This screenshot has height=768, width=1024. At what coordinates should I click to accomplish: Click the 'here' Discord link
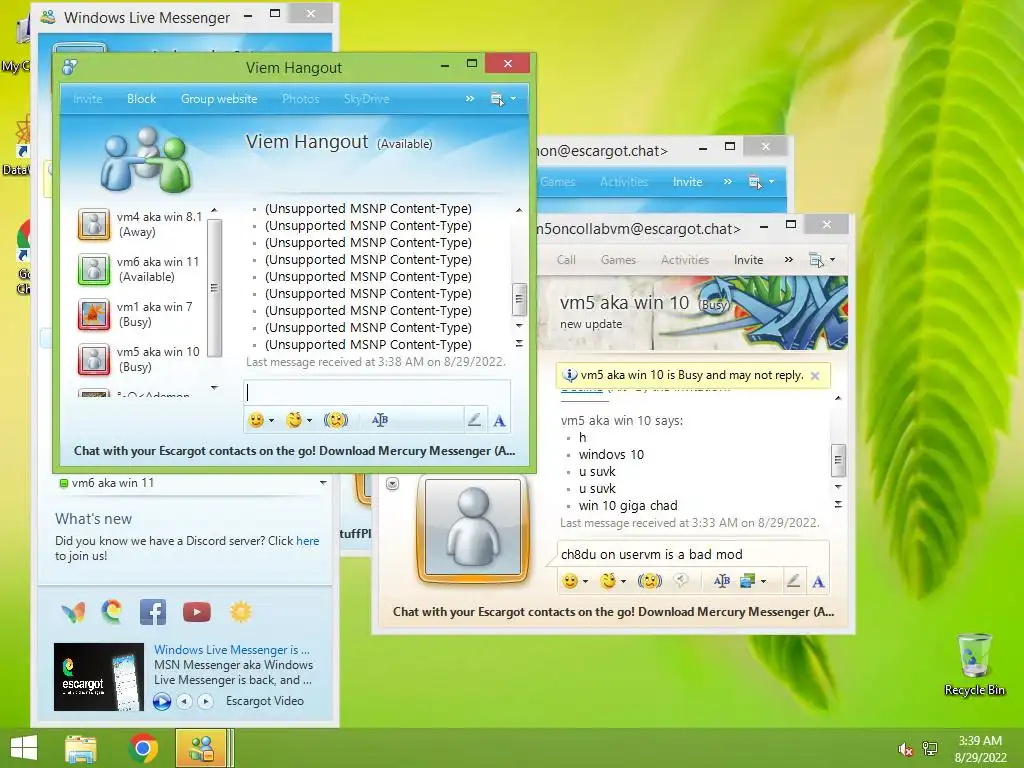pyautogui.click(x=308, y=541)
